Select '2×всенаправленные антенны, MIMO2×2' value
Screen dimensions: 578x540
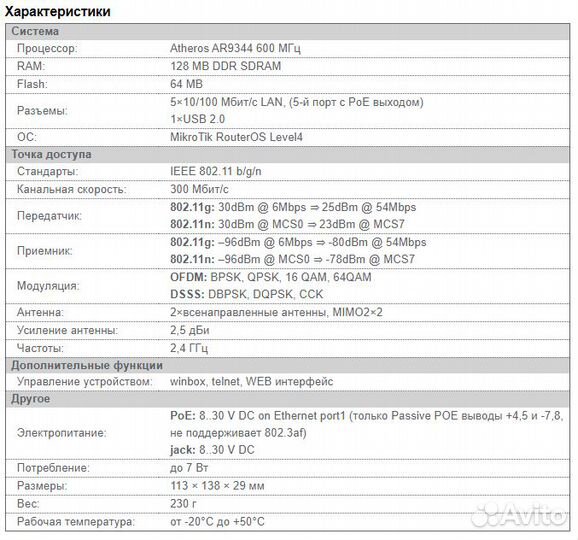276,312
